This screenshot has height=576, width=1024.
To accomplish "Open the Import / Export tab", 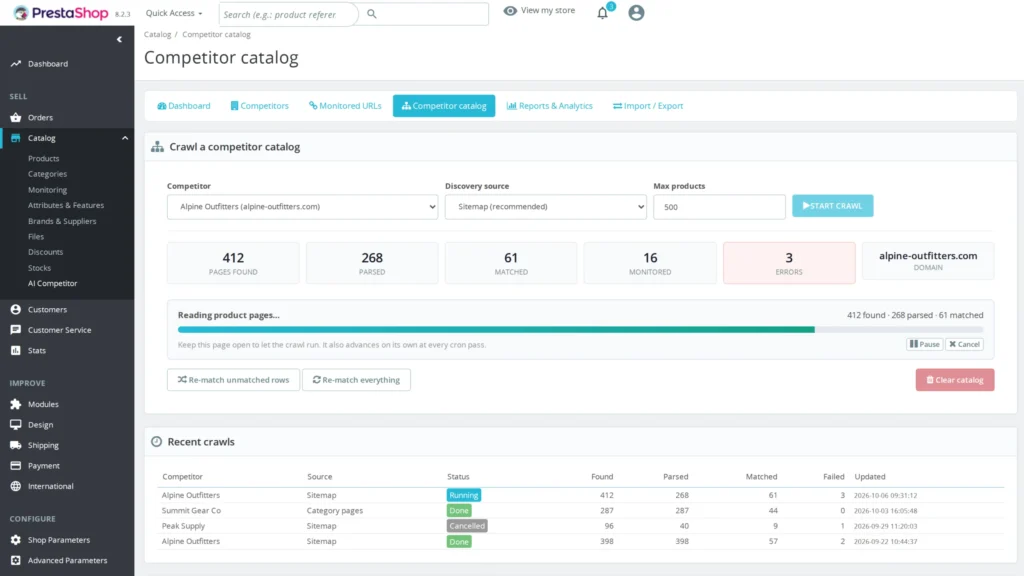I will (x=648, y=106).
